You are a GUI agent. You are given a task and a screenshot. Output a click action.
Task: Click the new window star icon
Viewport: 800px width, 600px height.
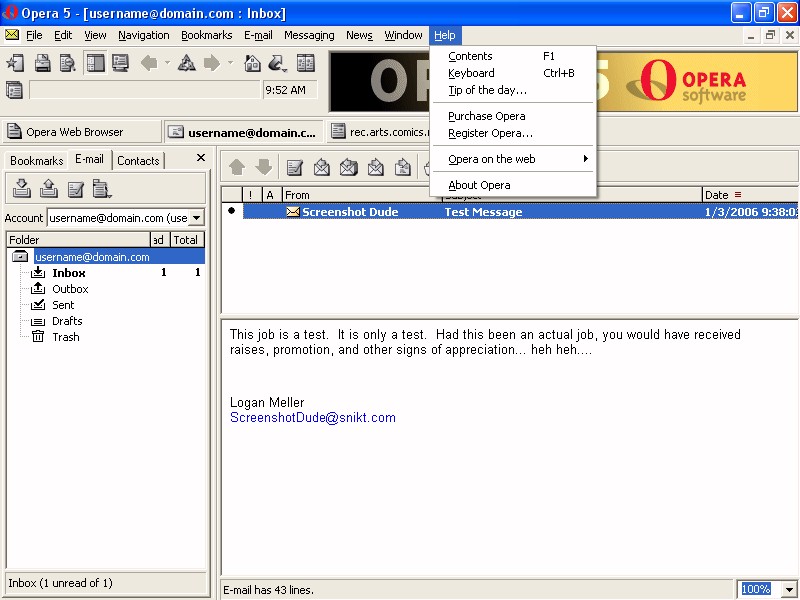(15, 64)
